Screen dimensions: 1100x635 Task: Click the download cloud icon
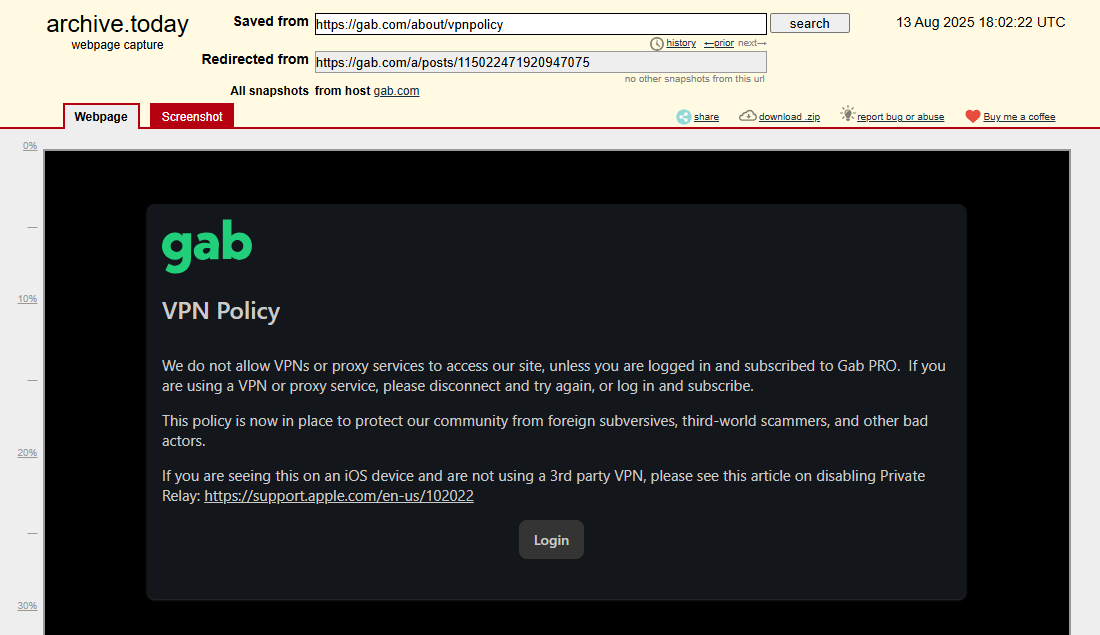pyautogui.click(x=748, y=116)
